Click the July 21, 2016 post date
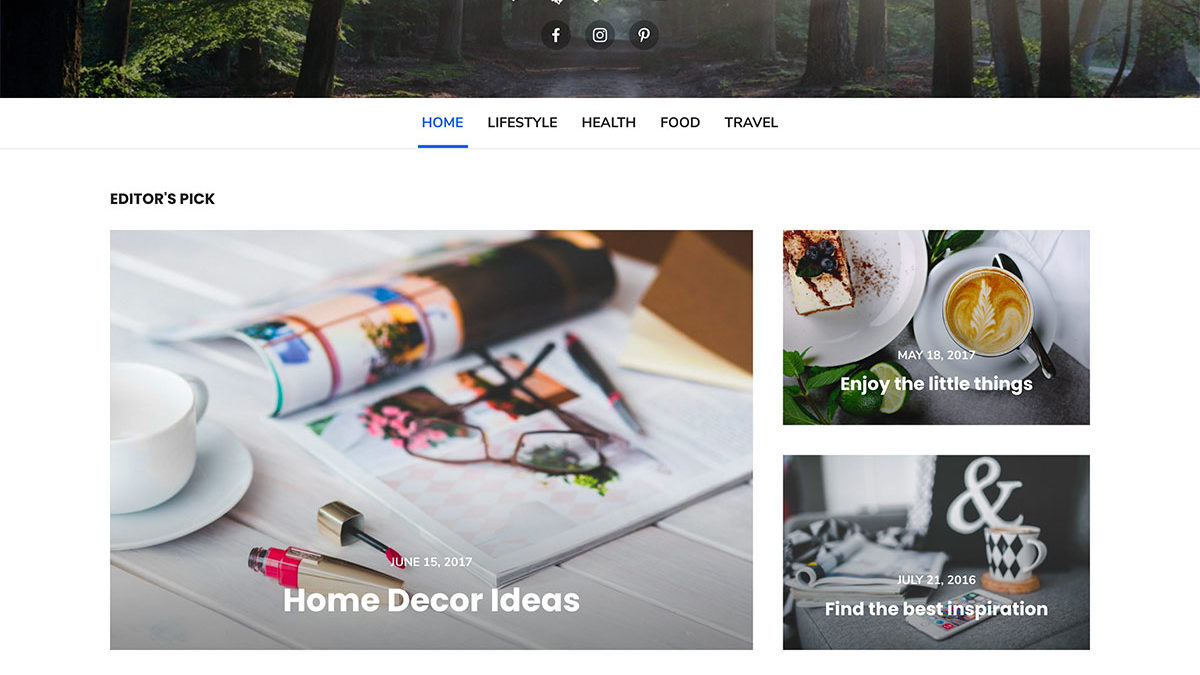1200x675 pixels. (x=936, y=580)
